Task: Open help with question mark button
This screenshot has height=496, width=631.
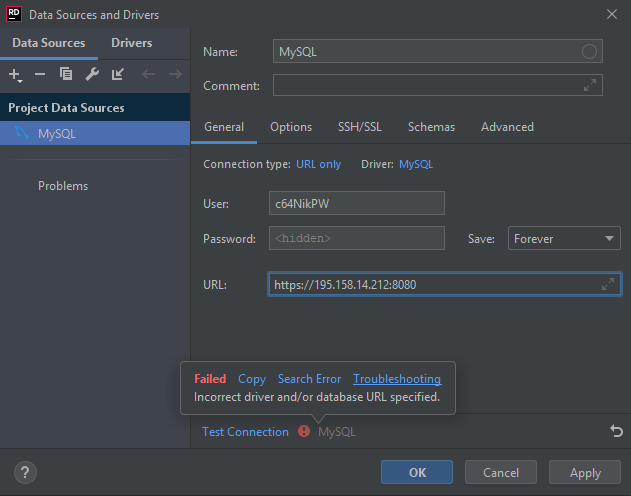Action: tap(25, 473)
